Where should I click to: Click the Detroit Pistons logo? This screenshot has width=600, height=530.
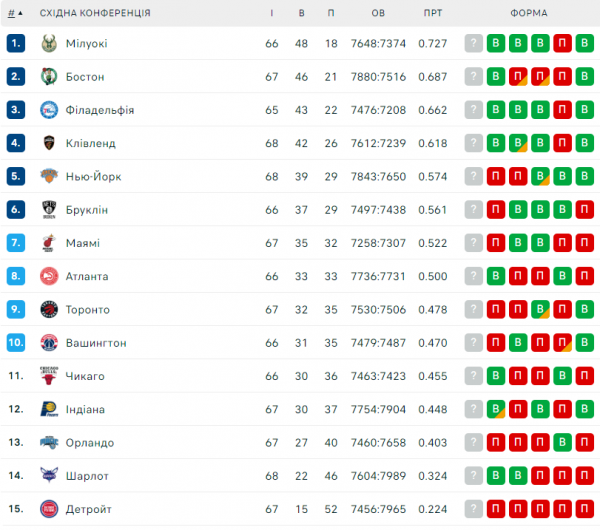pos(48,509)
